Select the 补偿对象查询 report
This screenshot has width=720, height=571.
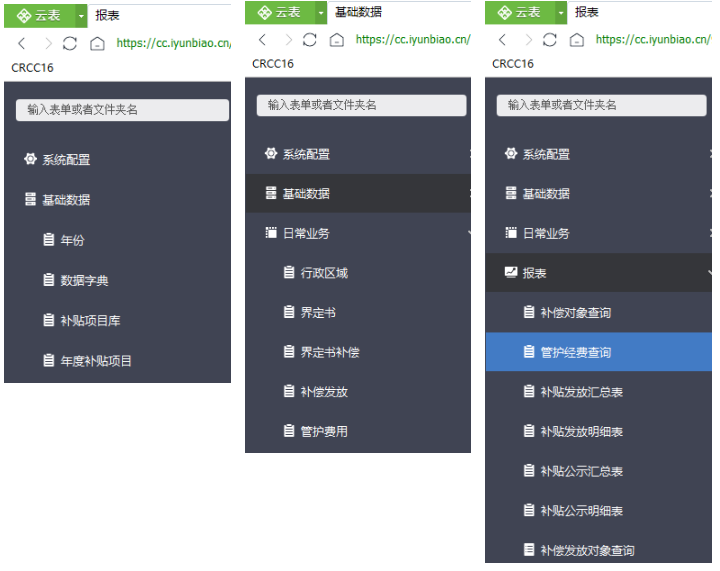point(575,312)
